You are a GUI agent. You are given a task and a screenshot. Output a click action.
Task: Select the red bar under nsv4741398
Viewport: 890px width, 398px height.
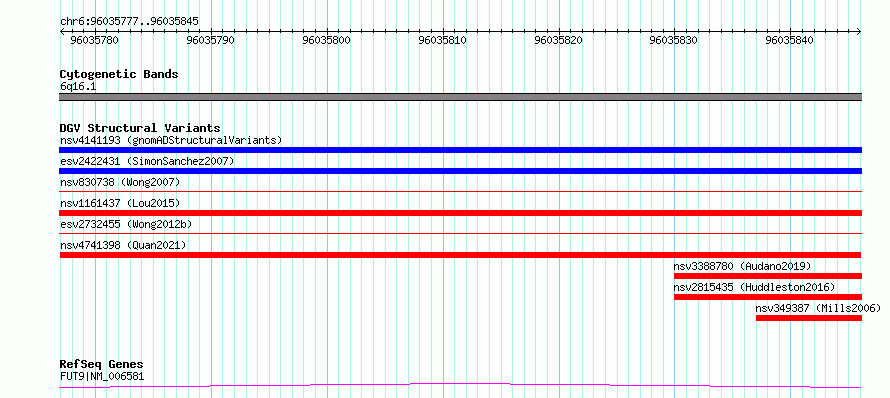[x=460, y=255]
